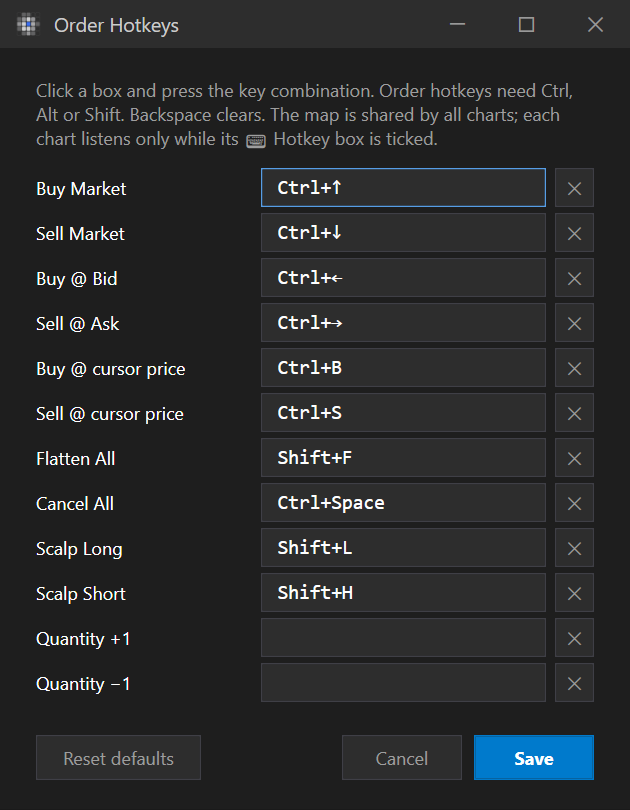630x810 pixels.
Task: Minimize the Order Hotkeys window
Action: point(458,24)
